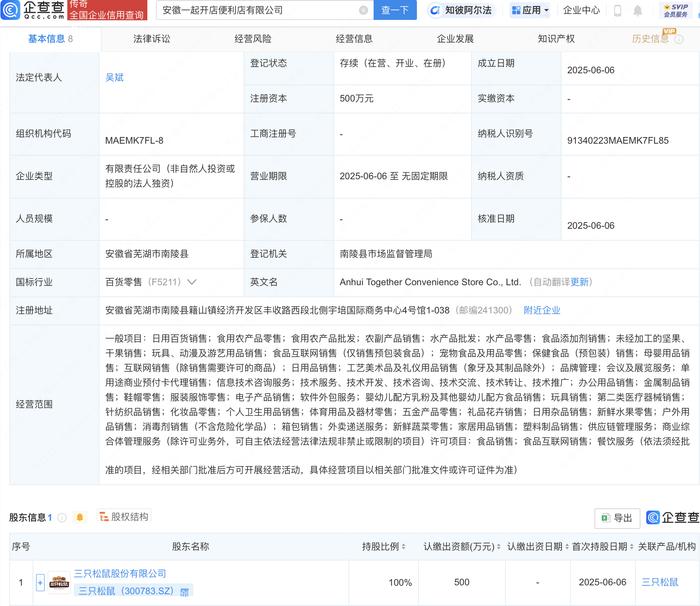
Task: Open 企业中心 in the header
Action: [581, 10]
